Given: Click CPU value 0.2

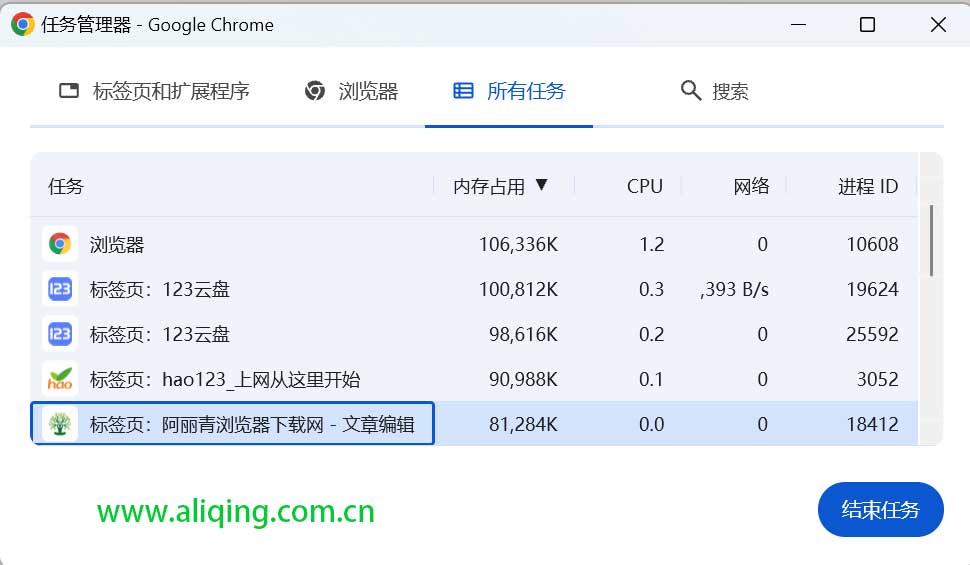Looking at the screenshot, I should pyautogui.click(x=651, y=335).
